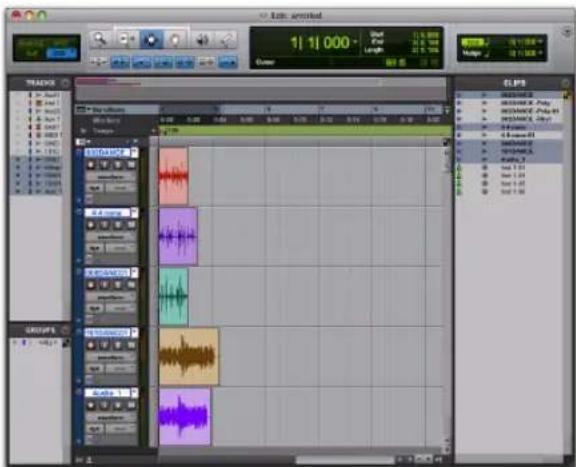Viewport: 576px width, 467px height.
Task: Open the Grid value dropdown
Action: click(x=540, y=42)
